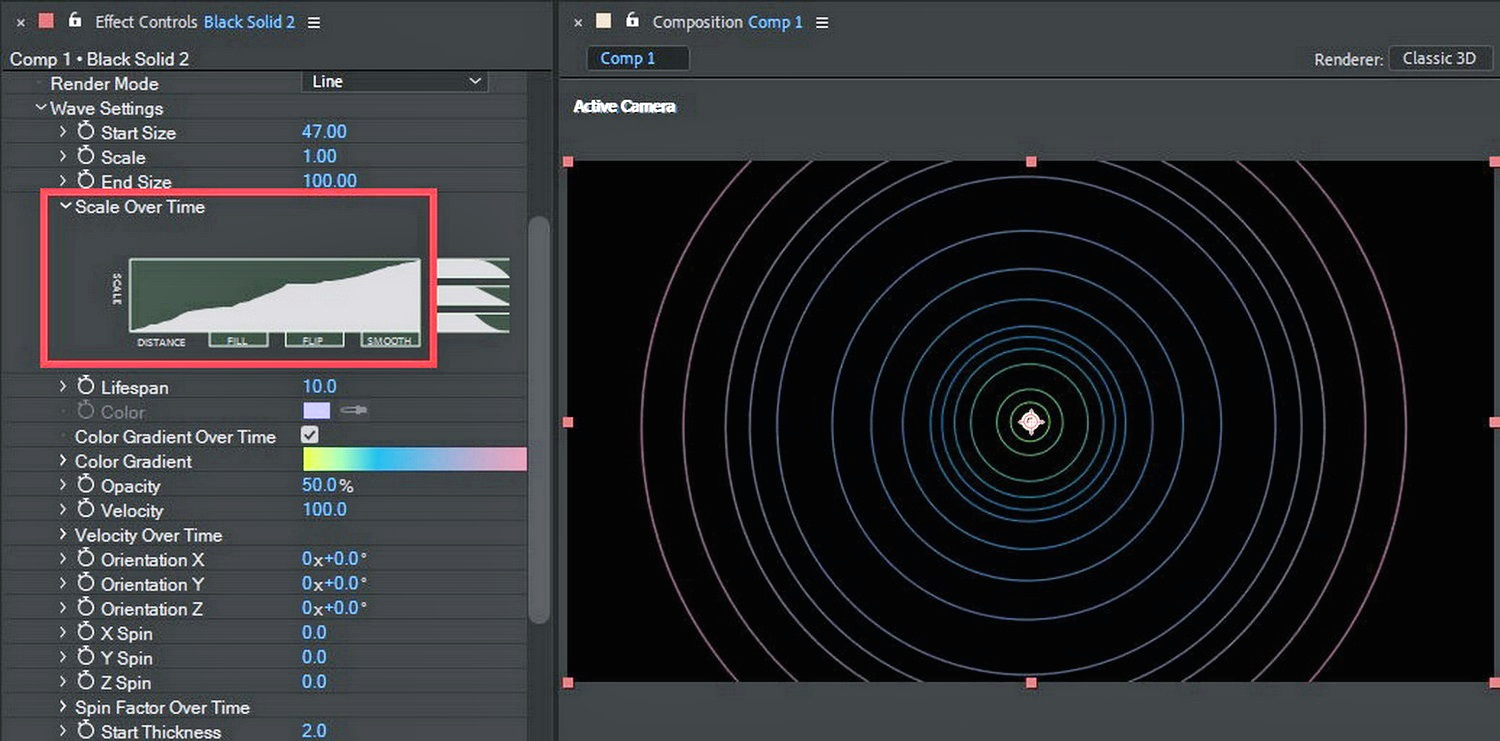The image size is (1500, 741).
Task: Click the top-center layer handle in comp
Action: [1031, 161]
